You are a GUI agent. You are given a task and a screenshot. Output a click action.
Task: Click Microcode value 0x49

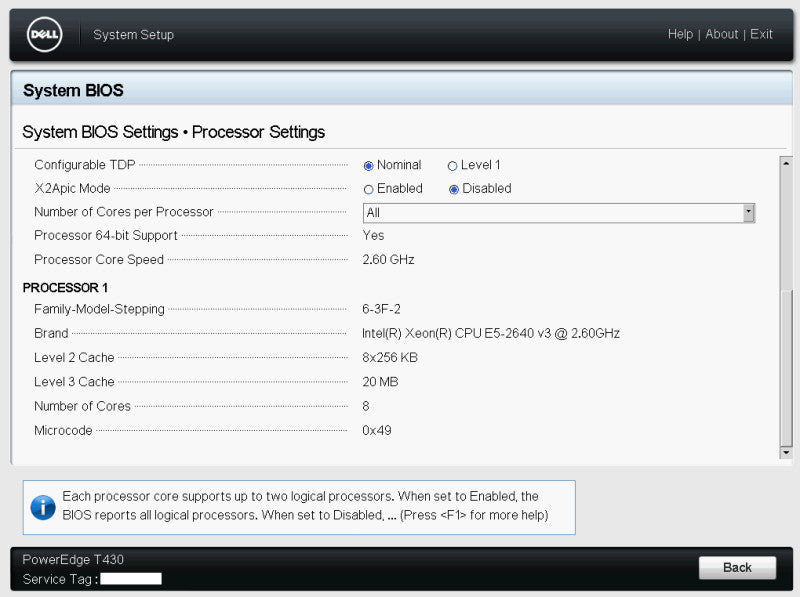pos(377,430)
